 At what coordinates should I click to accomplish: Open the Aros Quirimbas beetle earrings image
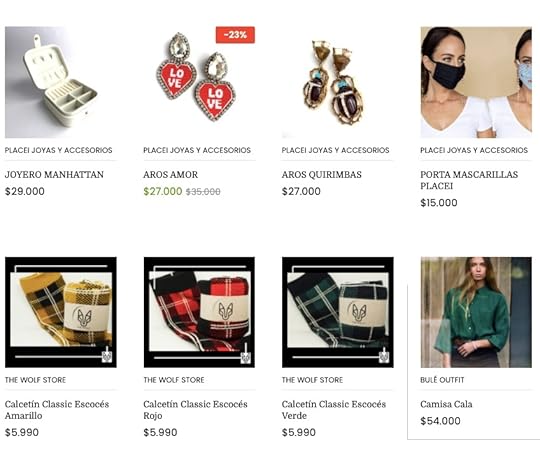click(338, 82)
